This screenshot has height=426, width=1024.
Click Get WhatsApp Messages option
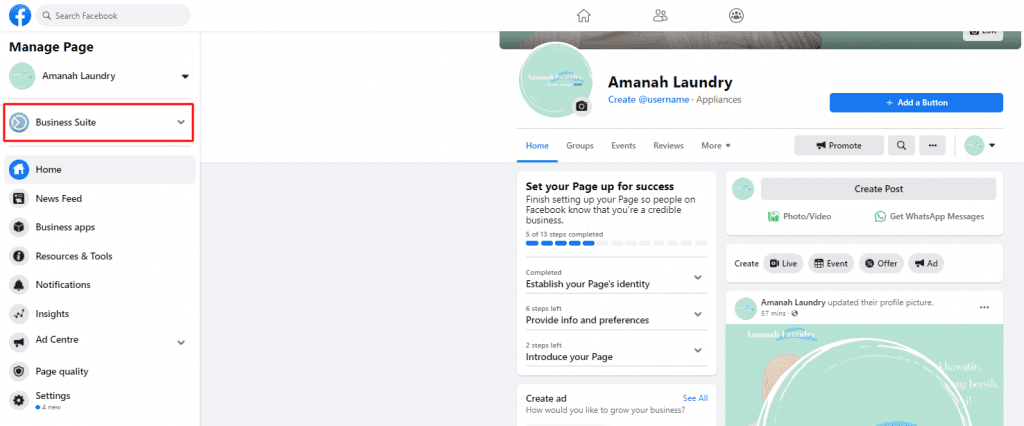pos(929,216)
